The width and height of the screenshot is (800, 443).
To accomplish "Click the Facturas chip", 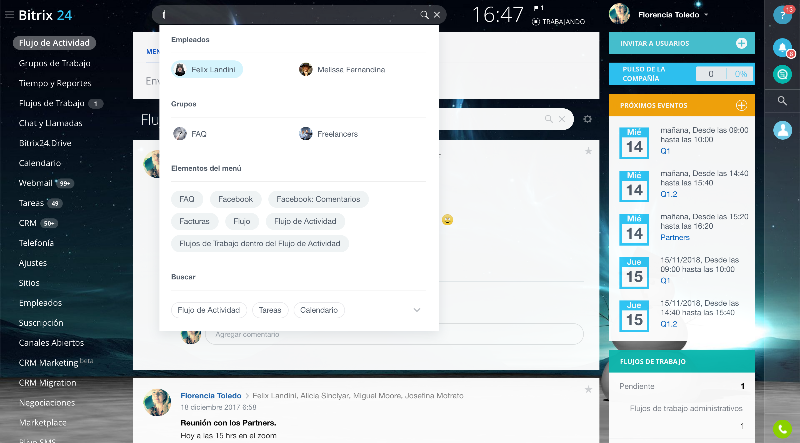I will [194, 221].
